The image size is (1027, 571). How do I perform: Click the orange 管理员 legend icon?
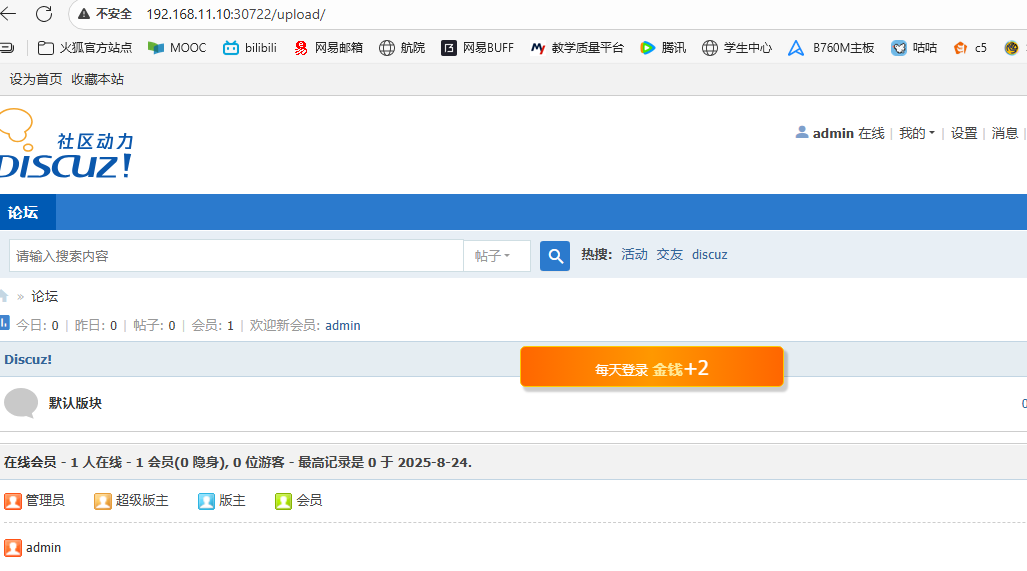(12, 501)
